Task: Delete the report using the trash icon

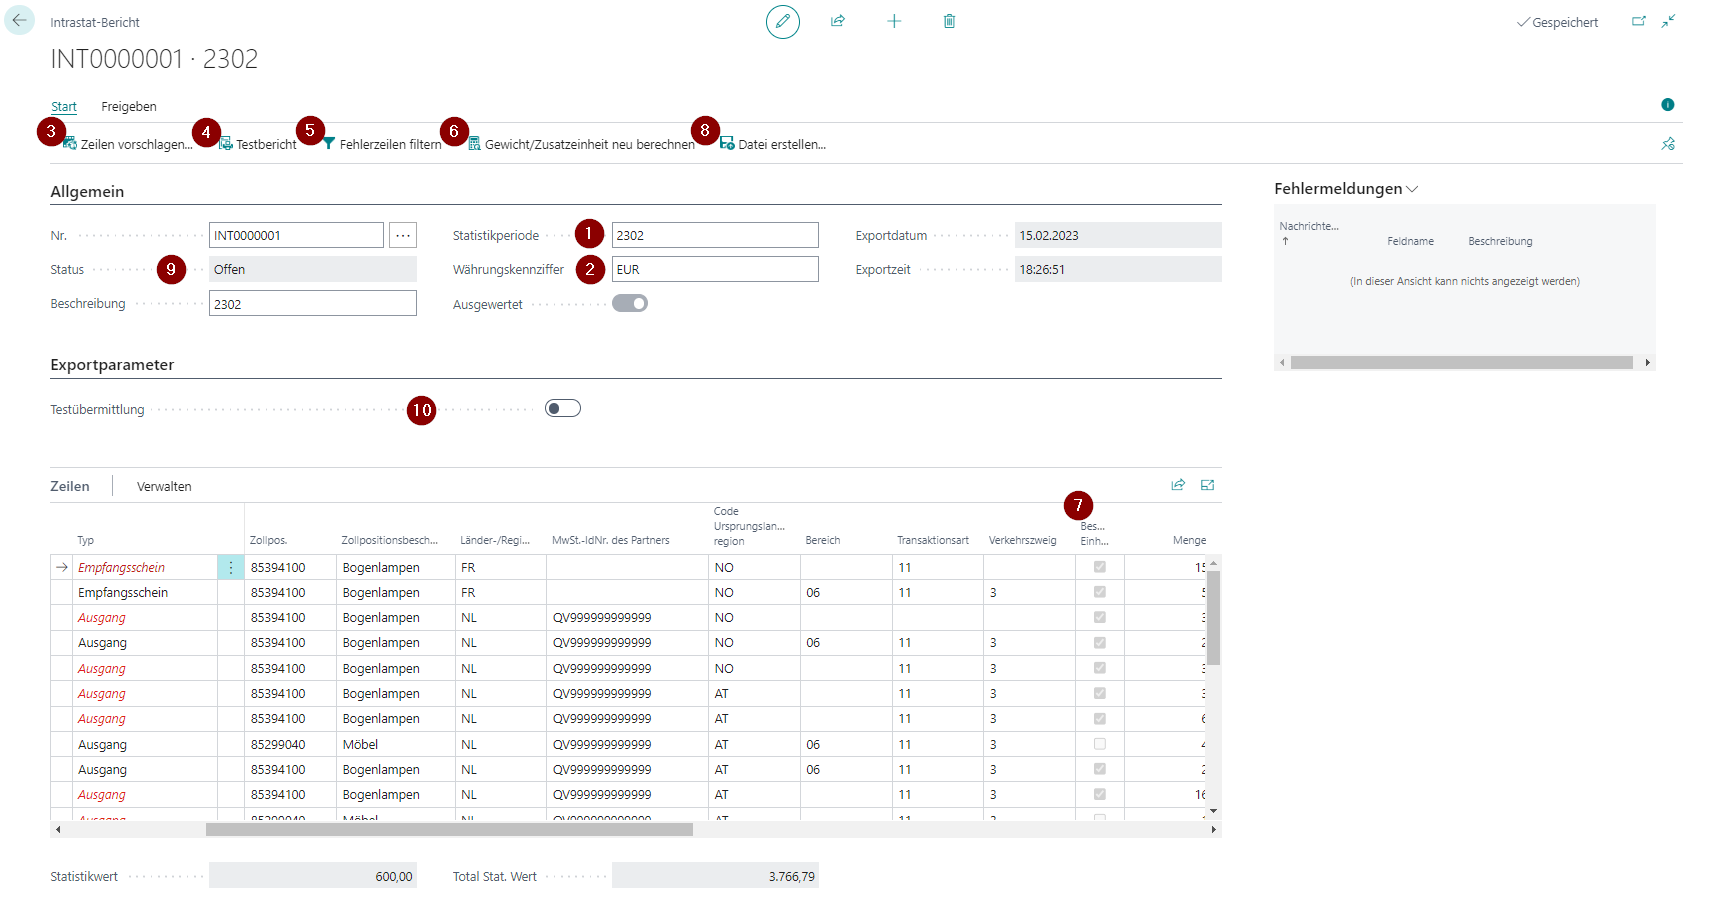Action: click(x=949, y=21)
